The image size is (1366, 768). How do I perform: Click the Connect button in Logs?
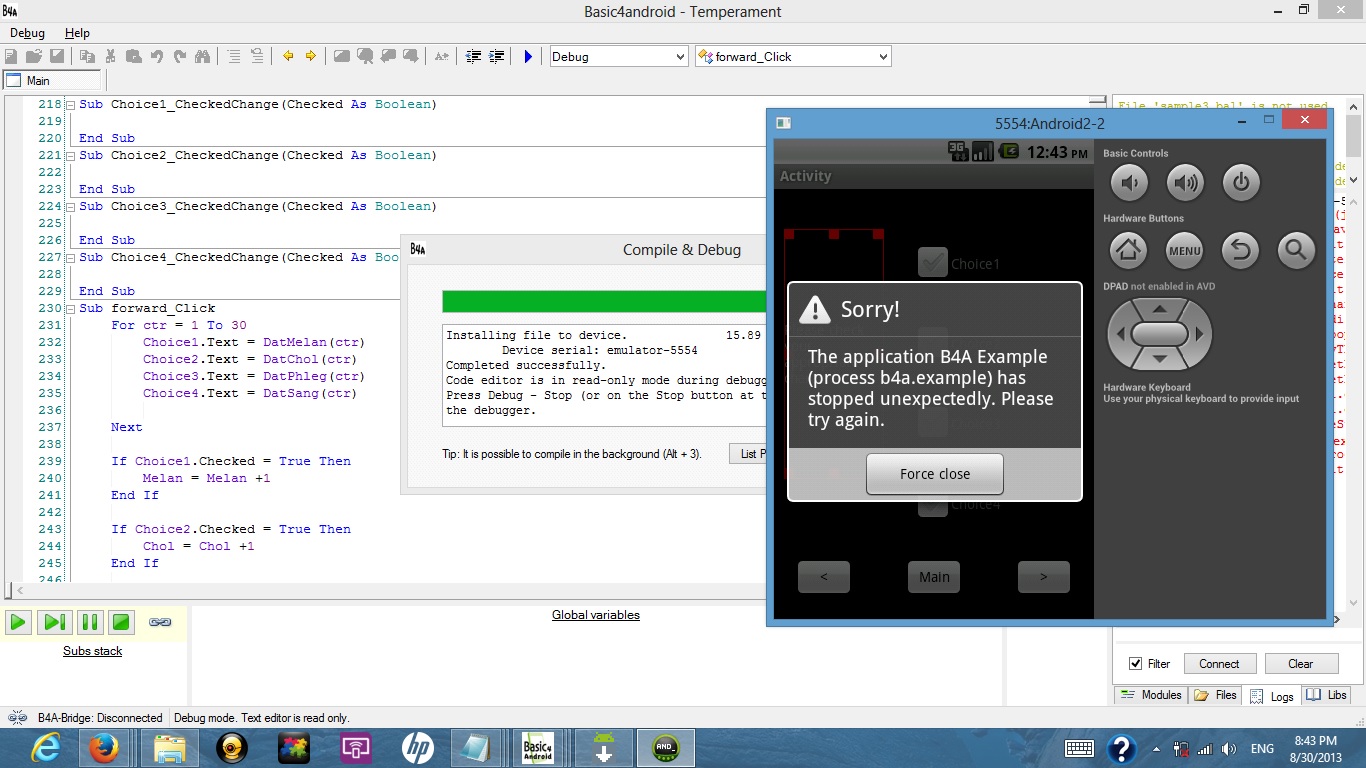click(x=1219, y=664)
